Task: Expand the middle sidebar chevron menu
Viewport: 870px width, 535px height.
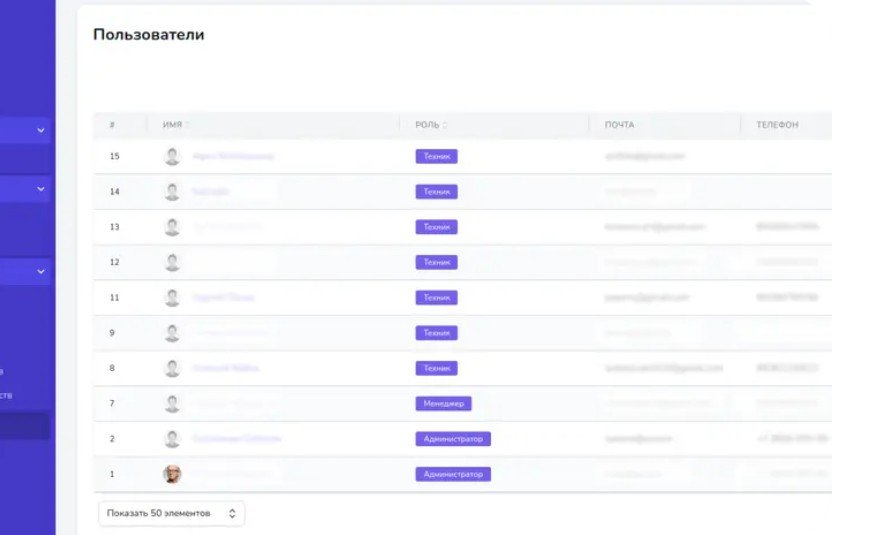Action: [41, 188]
